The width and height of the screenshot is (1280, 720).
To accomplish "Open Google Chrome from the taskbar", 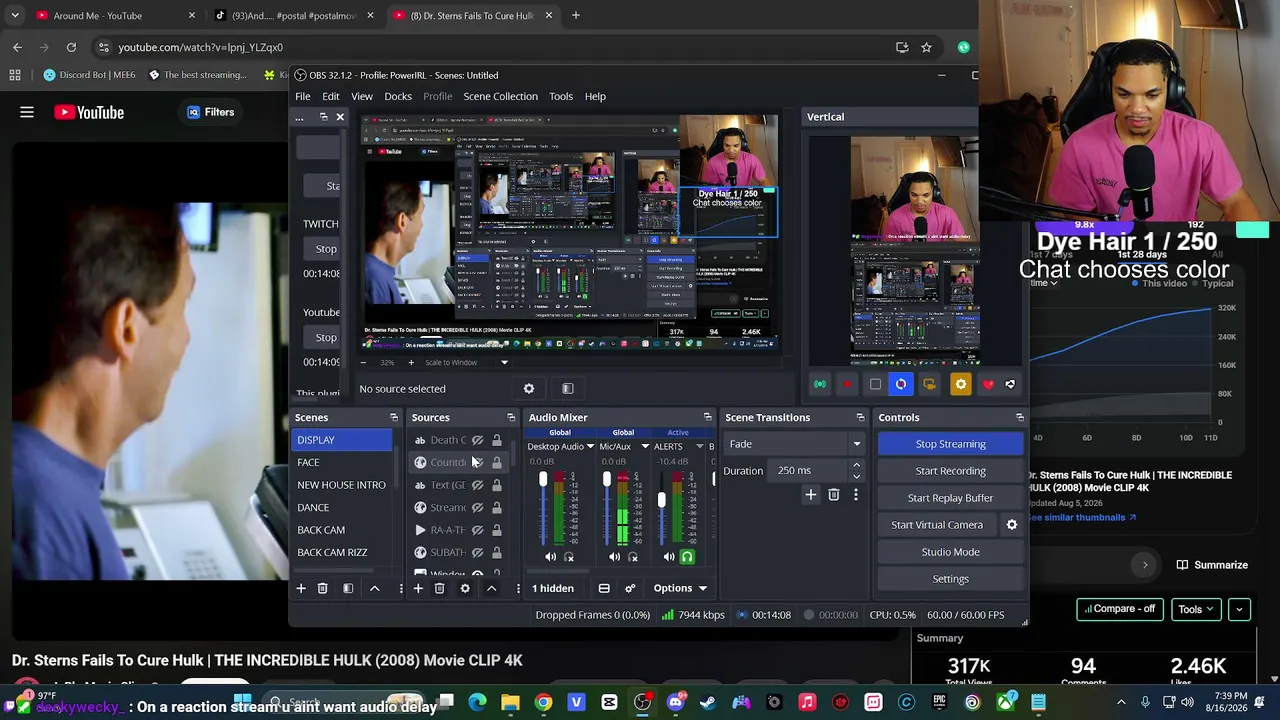I will (543, 702).
